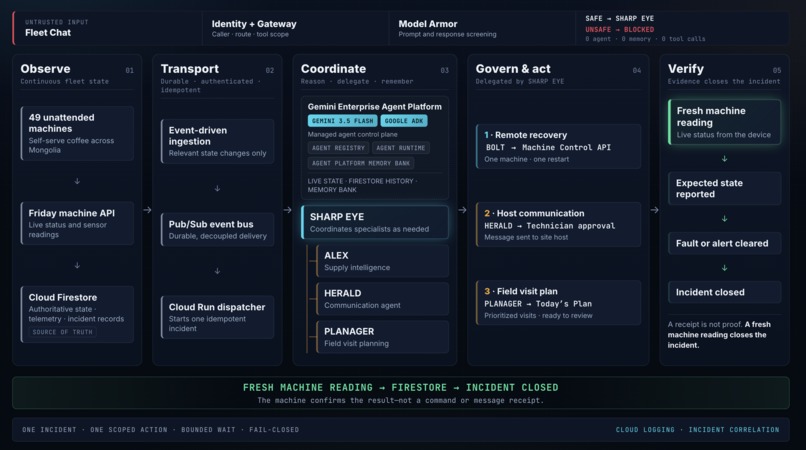The height and width of the screenshot is (450, 806).
Task: Select the SHARP EYE coordinator card
Action: [375, 222]
